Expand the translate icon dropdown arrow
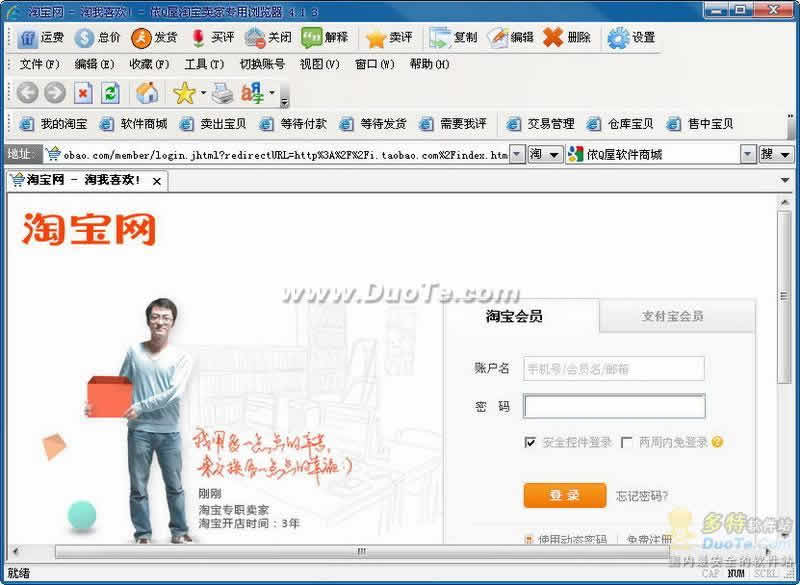Image resolution: width=800 pixels, height=585 pixels. 272,93
